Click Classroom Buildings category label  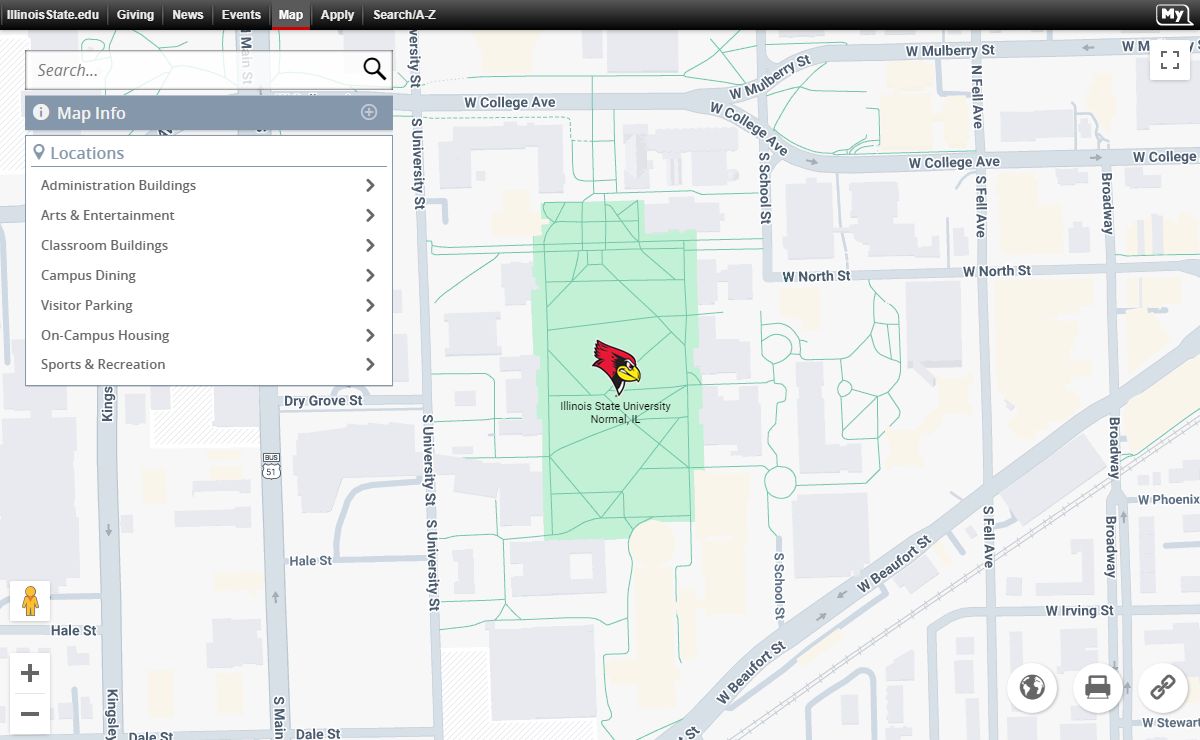(104, 245)
